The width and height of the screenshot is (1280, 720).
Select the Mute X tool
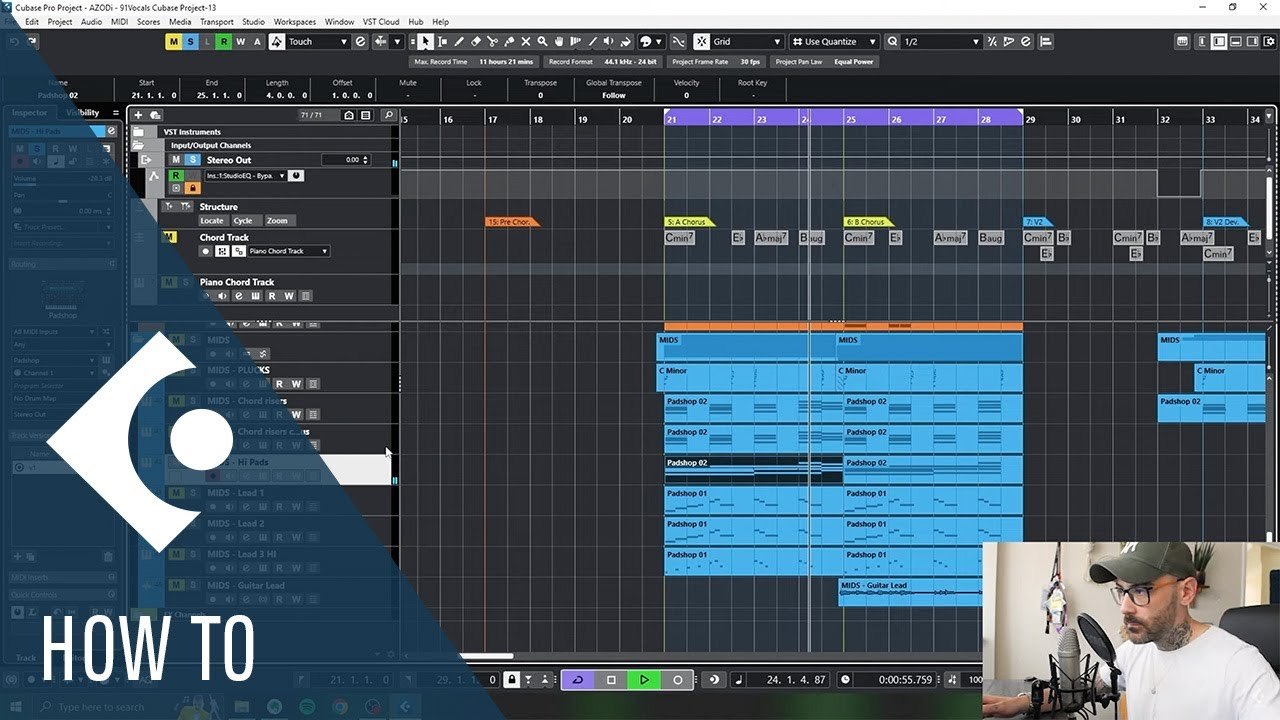click(x=526, y=41)
